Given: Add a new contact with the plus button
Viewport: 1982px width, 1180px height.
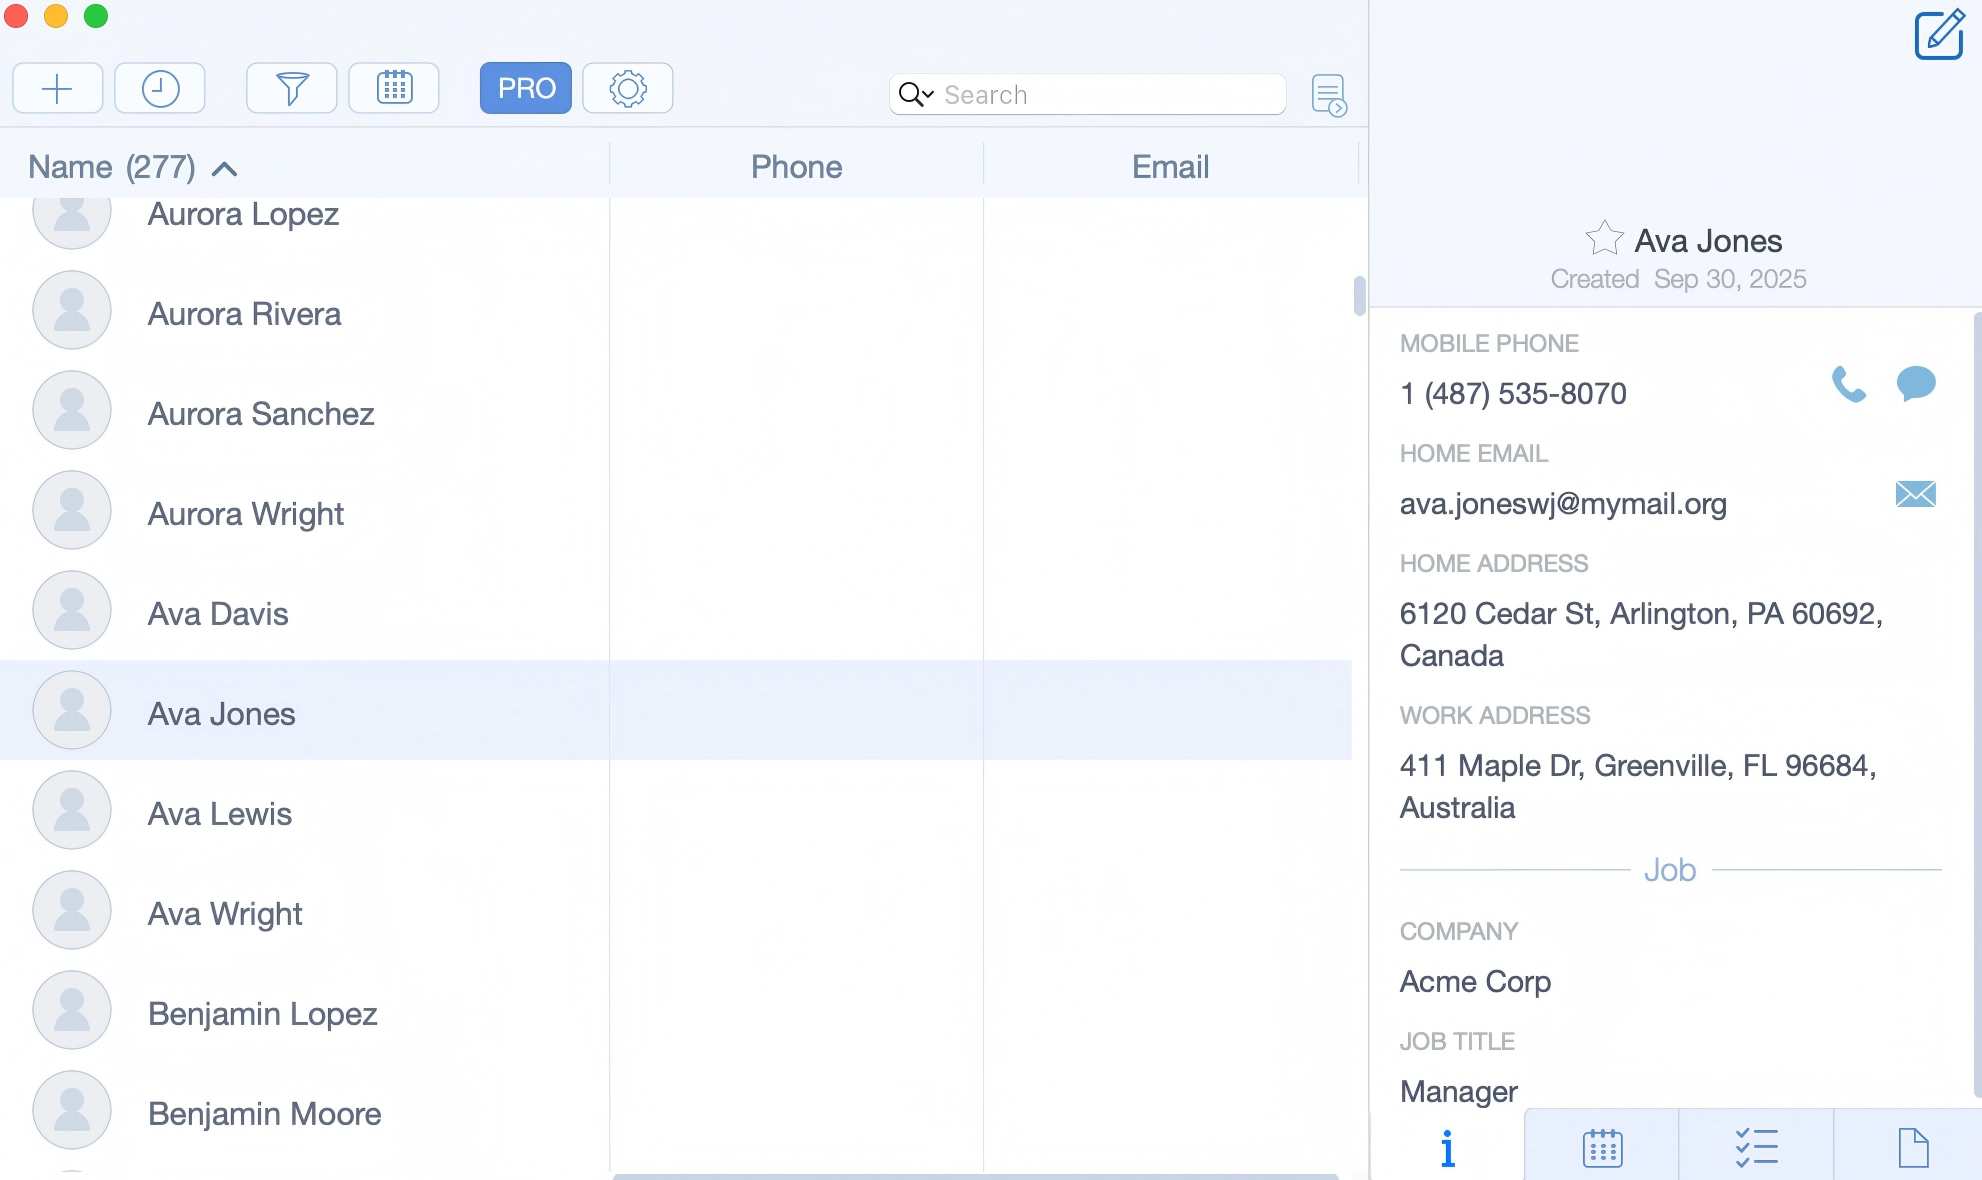Looking at the screenshot, I should 57,88.
